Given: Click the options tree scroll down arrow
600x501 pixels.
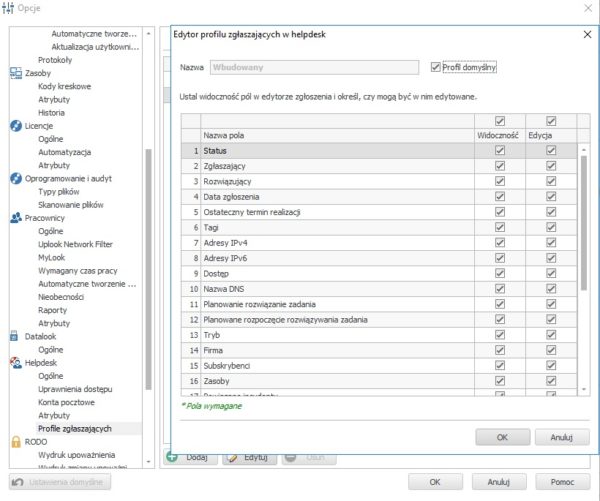Looking at the screenshot, I should tap(148, 462).
